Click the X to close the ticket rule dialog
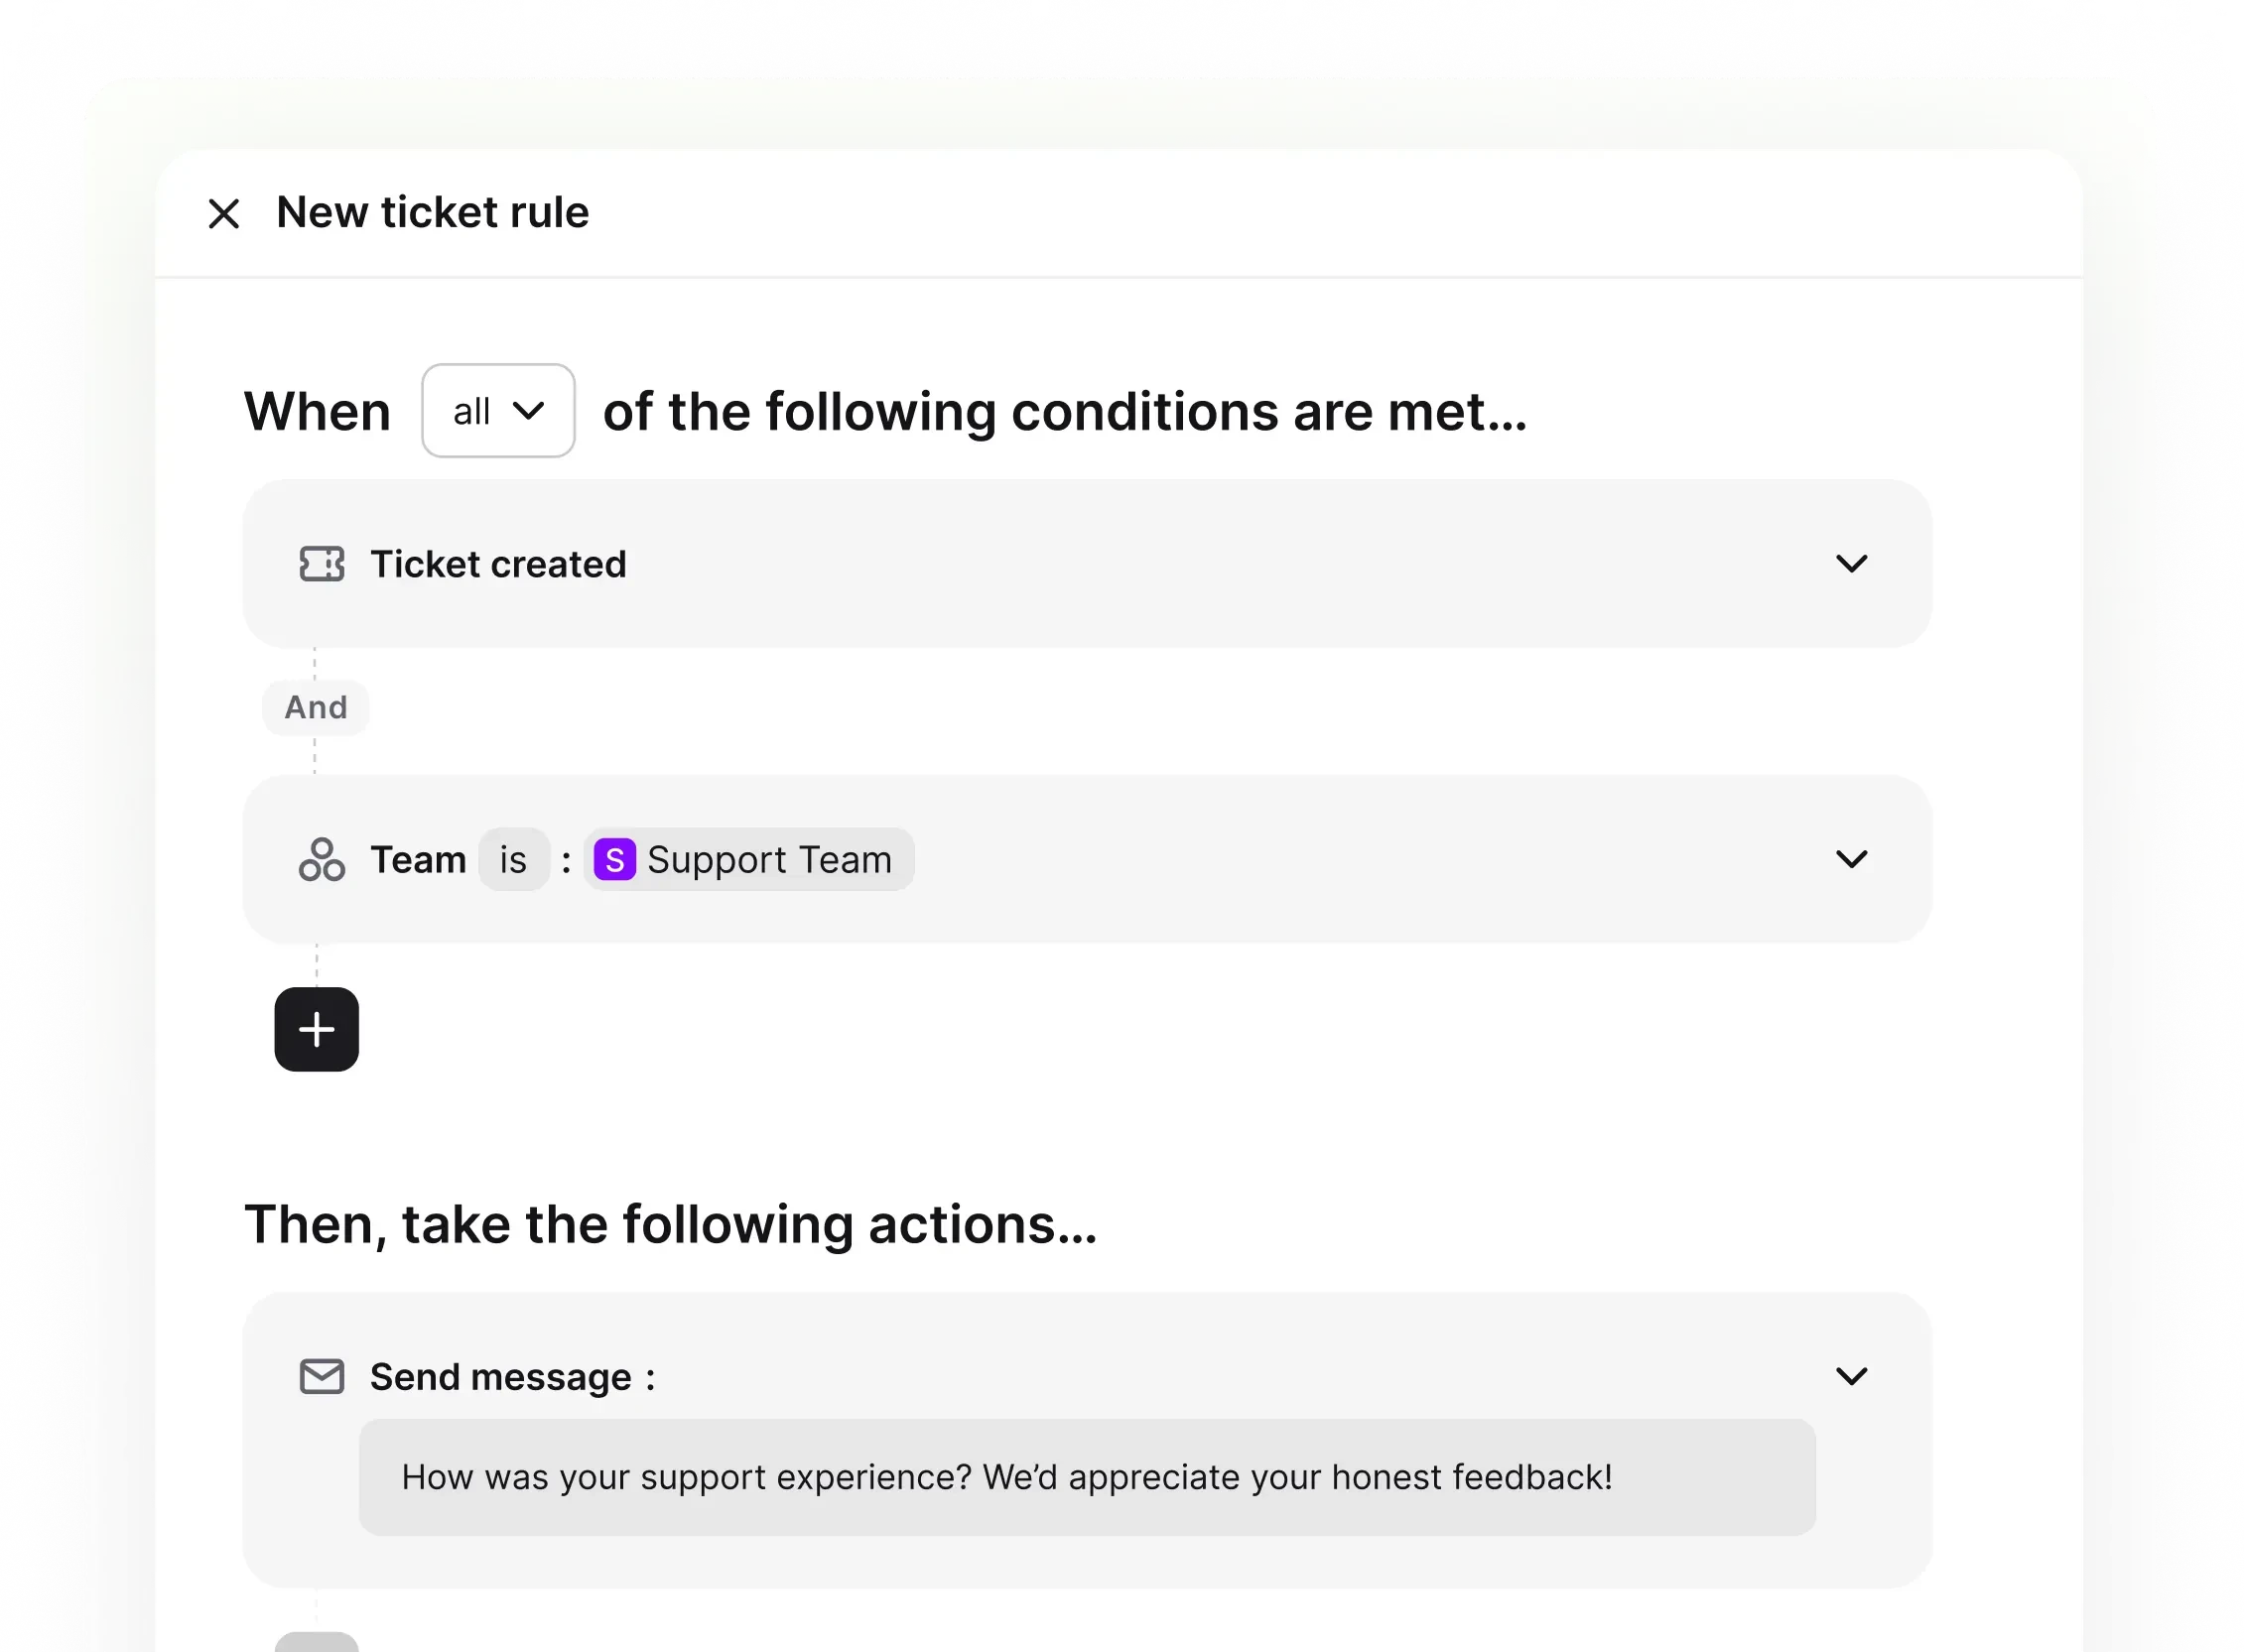The width and height of the screenshot is (2244, 1652). 224,213
